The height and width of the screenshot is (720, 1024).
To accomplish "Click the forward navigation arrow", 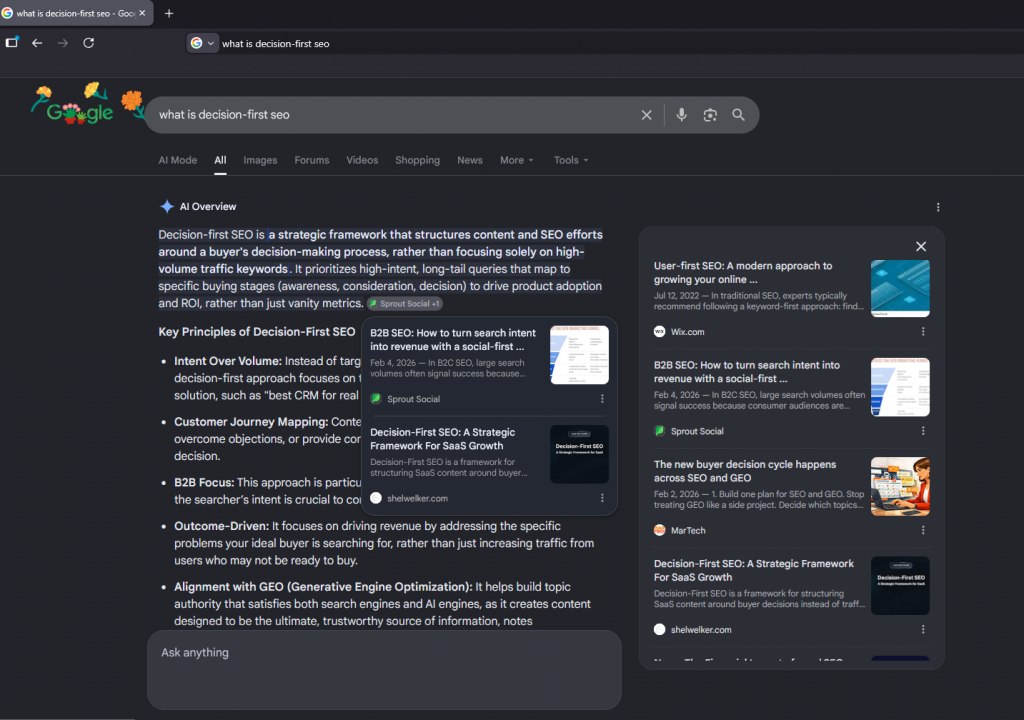I will [63, 43].
